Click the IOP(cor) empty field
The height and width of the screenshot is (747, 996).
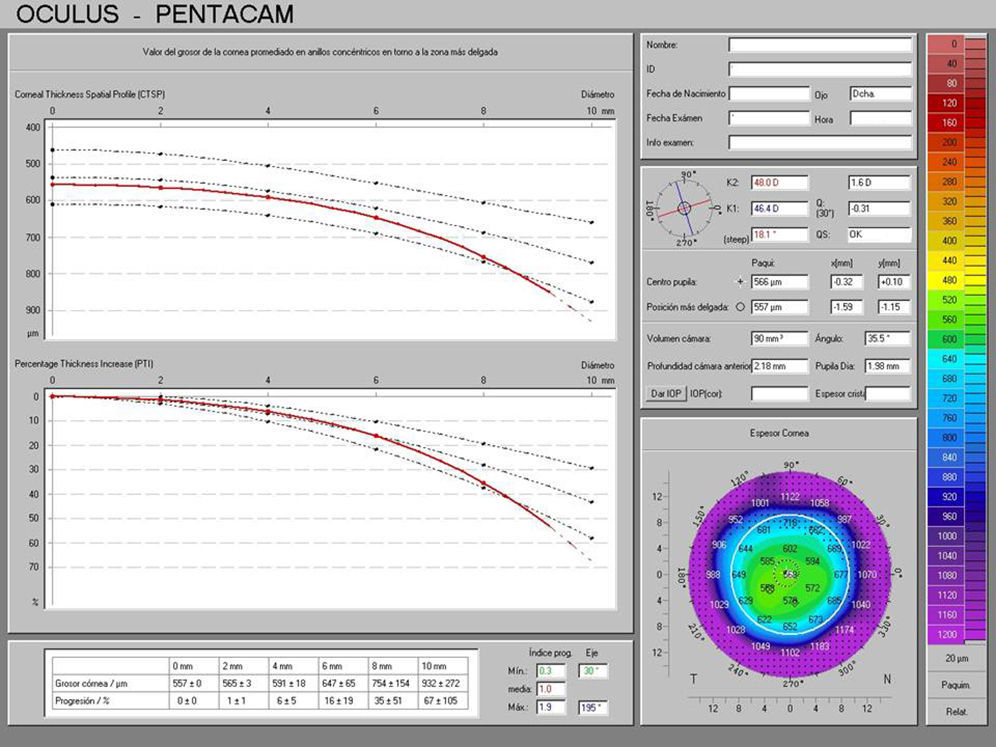(x=779, y=394)
